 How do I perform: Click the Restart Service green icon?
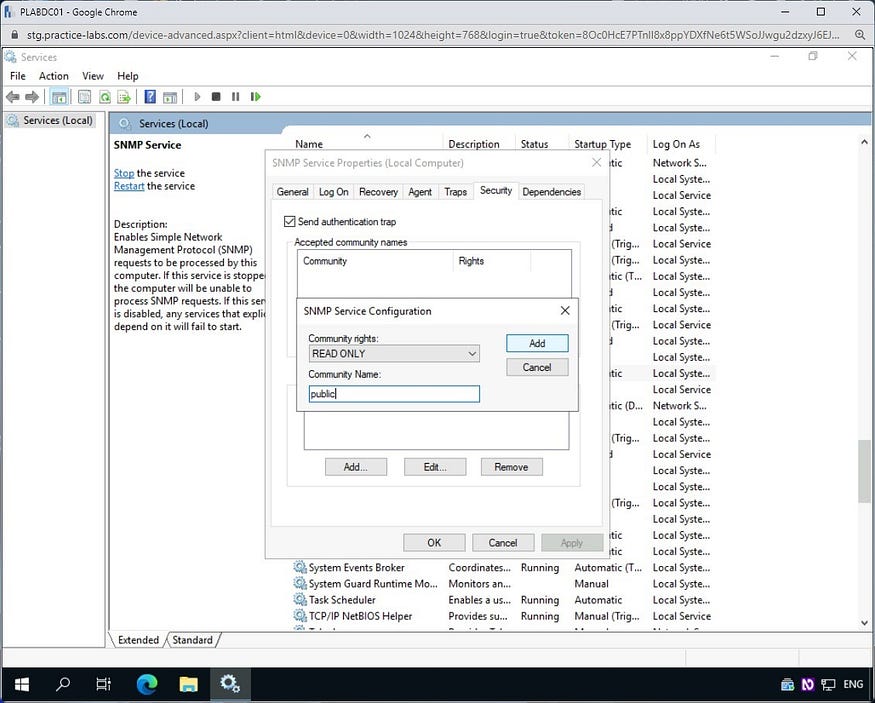(256, 97)
